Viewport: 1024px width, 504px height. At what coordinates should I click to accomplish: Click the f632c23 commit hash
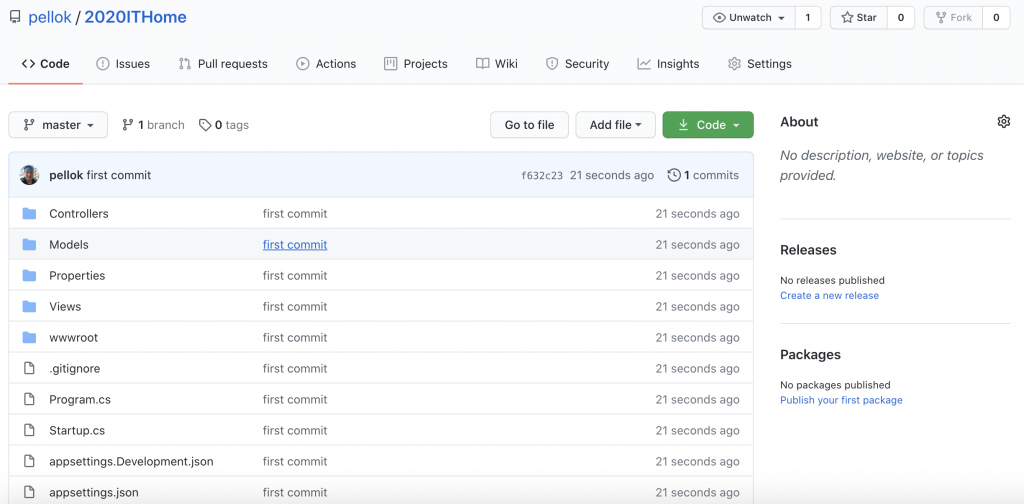tap(542, 176)
